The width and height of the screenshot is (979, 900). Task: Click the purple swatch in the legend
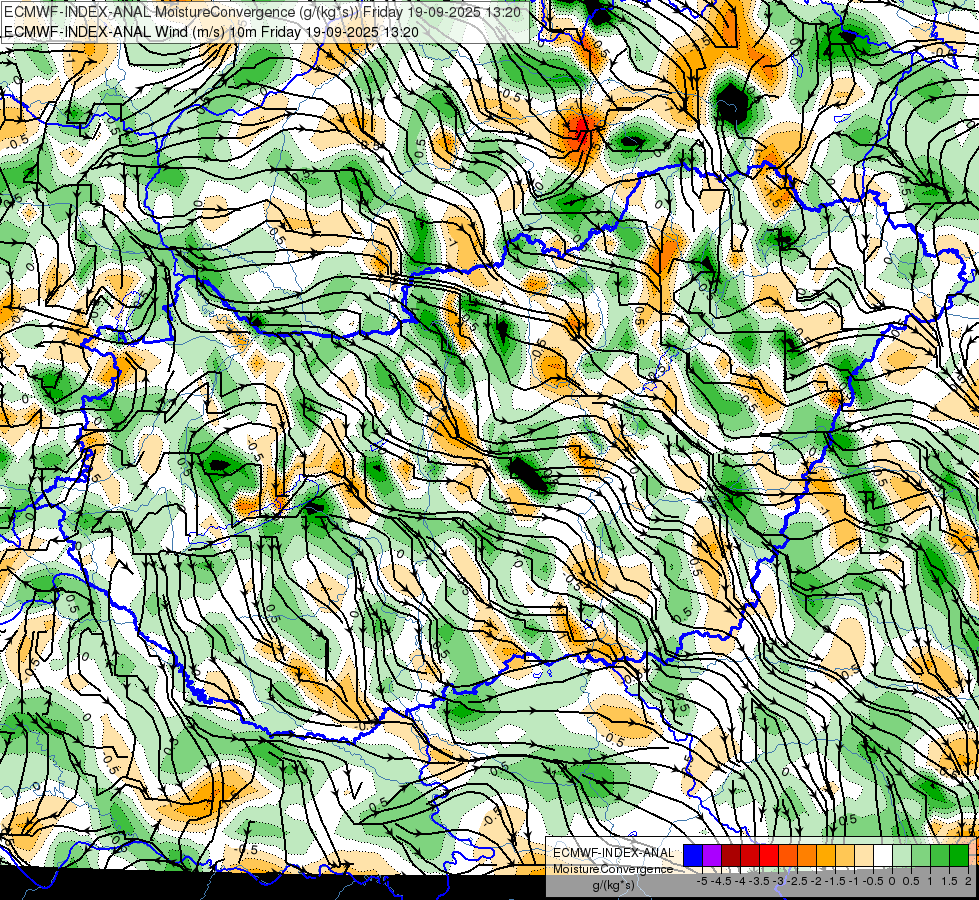coord(712,855)
